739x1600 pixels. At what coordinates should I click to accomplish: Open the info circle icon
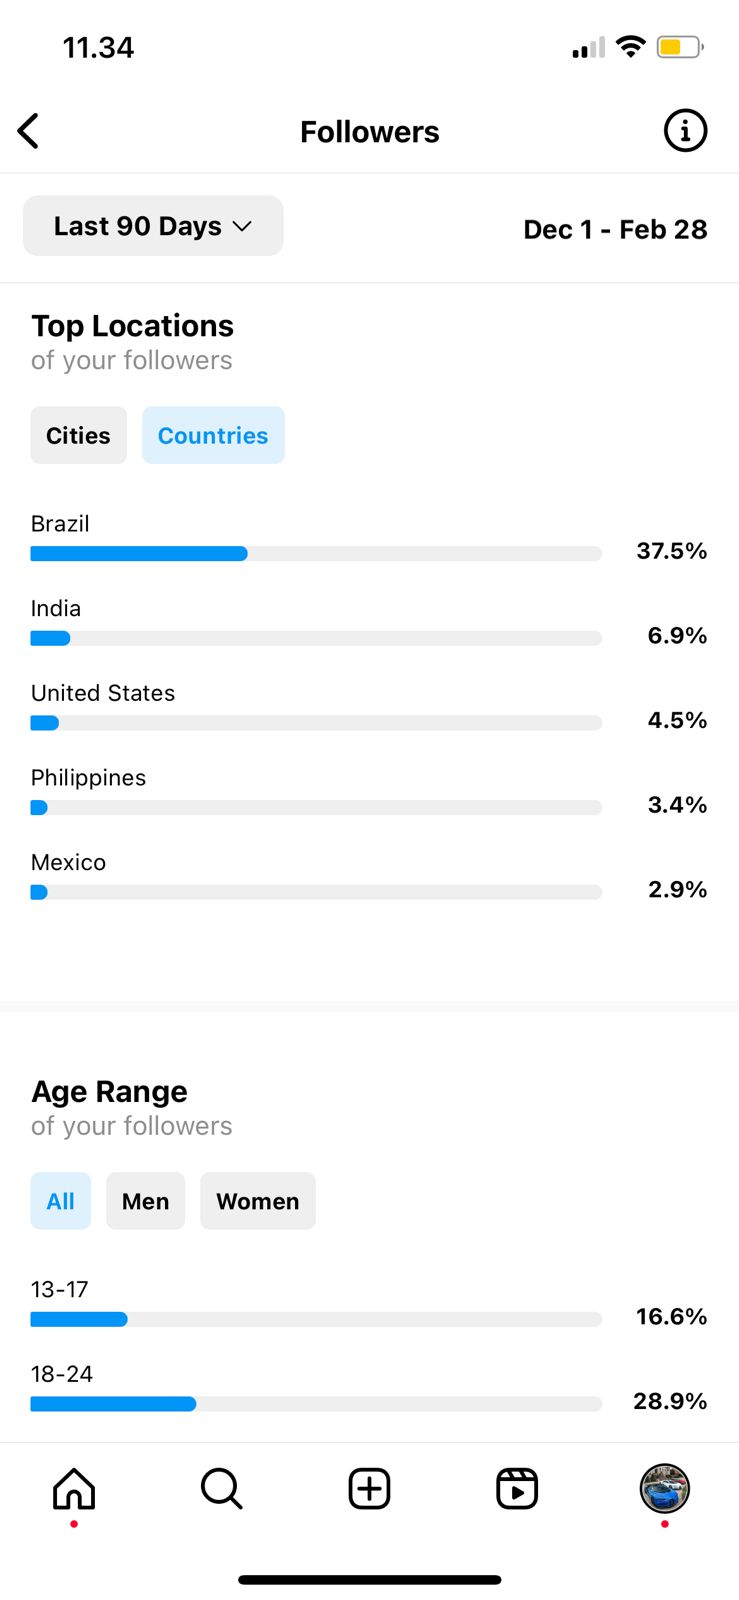point(685,131)
